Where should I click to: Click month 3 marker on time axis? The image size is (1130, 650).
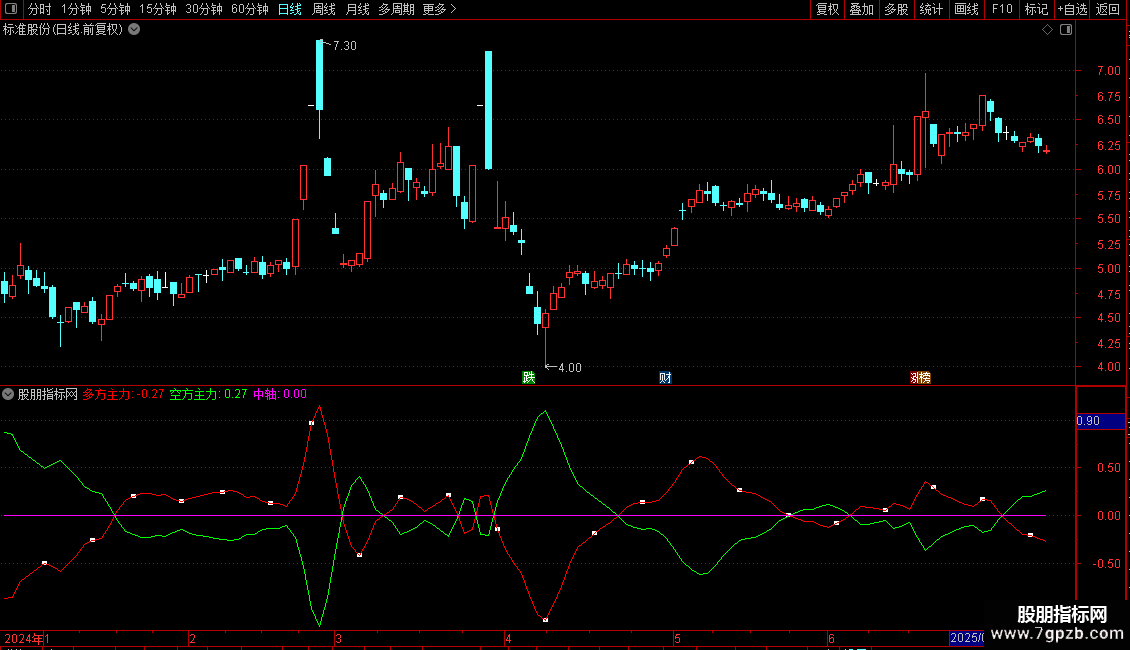pos(338,638)
